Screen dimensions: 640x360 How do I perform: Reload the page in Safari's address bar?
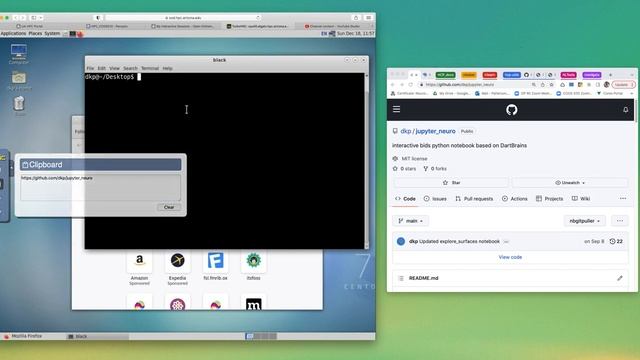tap(258, 18)
